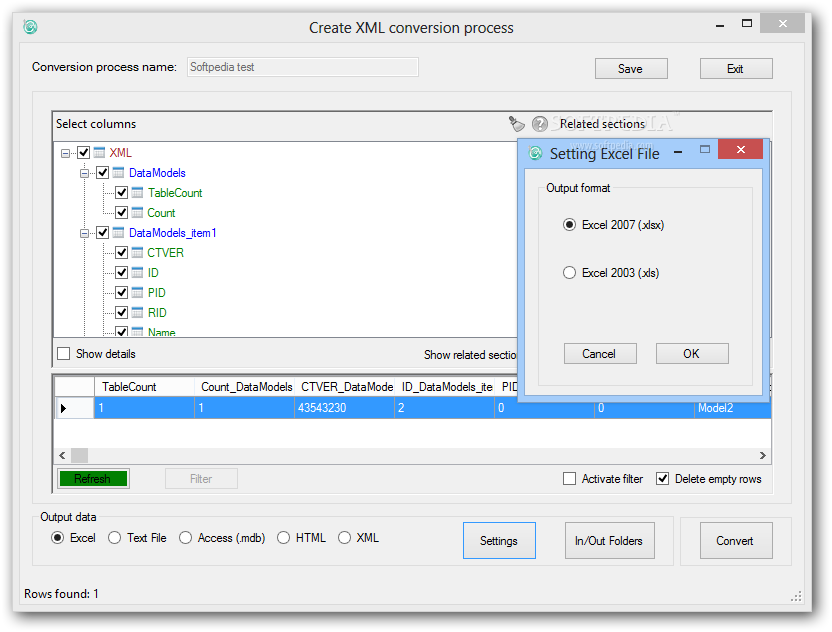
Task: Select XML output data option
Action: pyautogui.click(x=344, y=538)
